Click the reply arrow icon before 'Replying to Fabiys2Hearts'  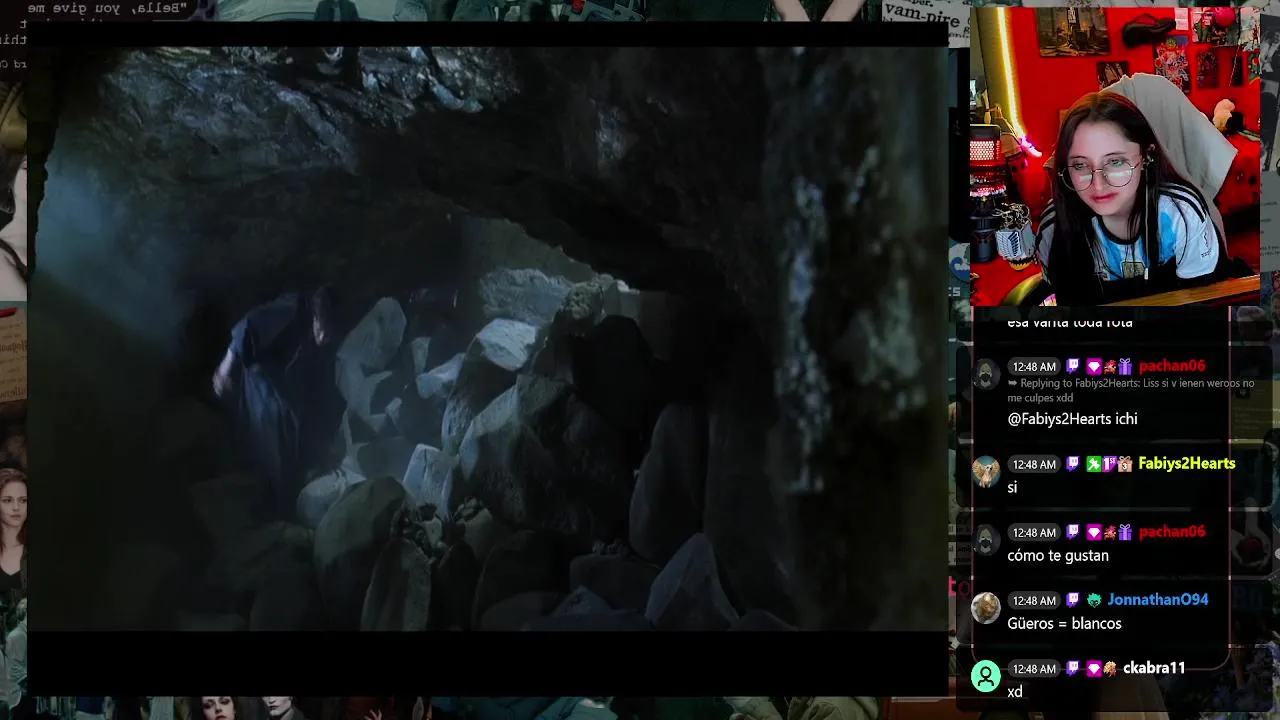tap(1012, 383)
